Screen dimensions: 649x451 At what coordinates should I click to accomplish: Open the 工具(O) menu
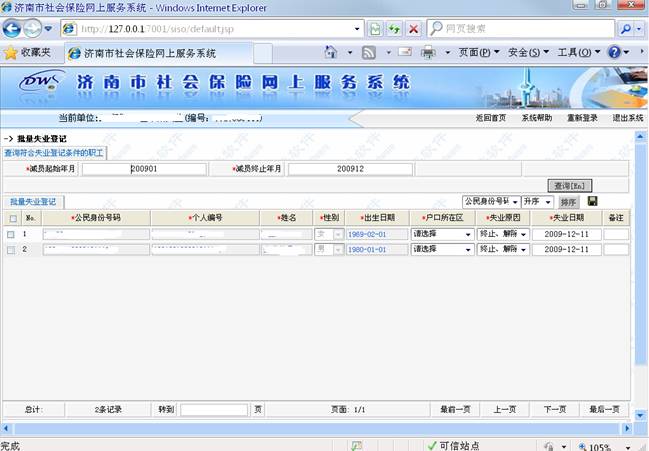[579, 53]
